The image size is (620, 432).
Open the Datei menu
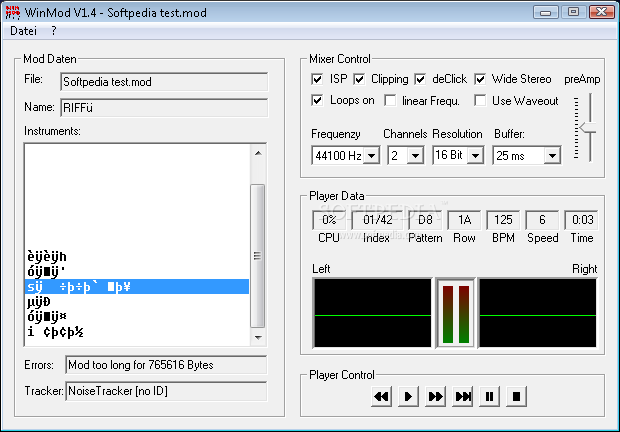click(23, 31)
